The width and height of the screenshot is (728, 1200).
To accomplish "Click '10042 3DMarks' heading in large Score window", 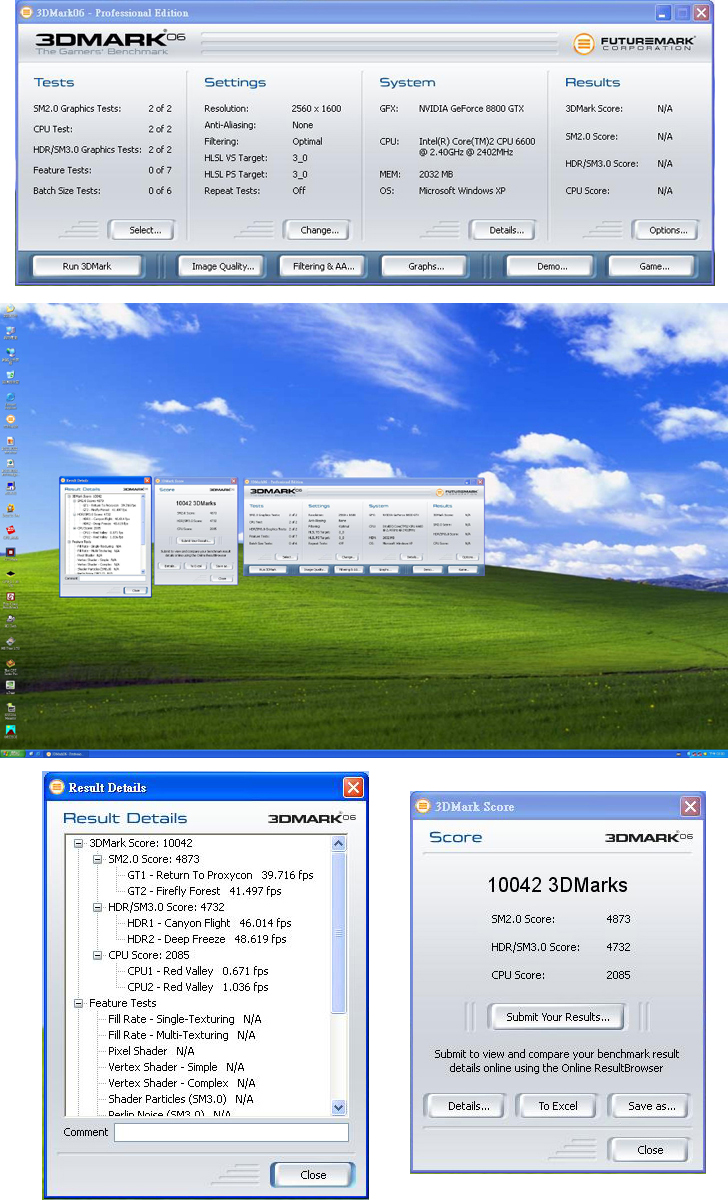I will [x=557, y=885].
